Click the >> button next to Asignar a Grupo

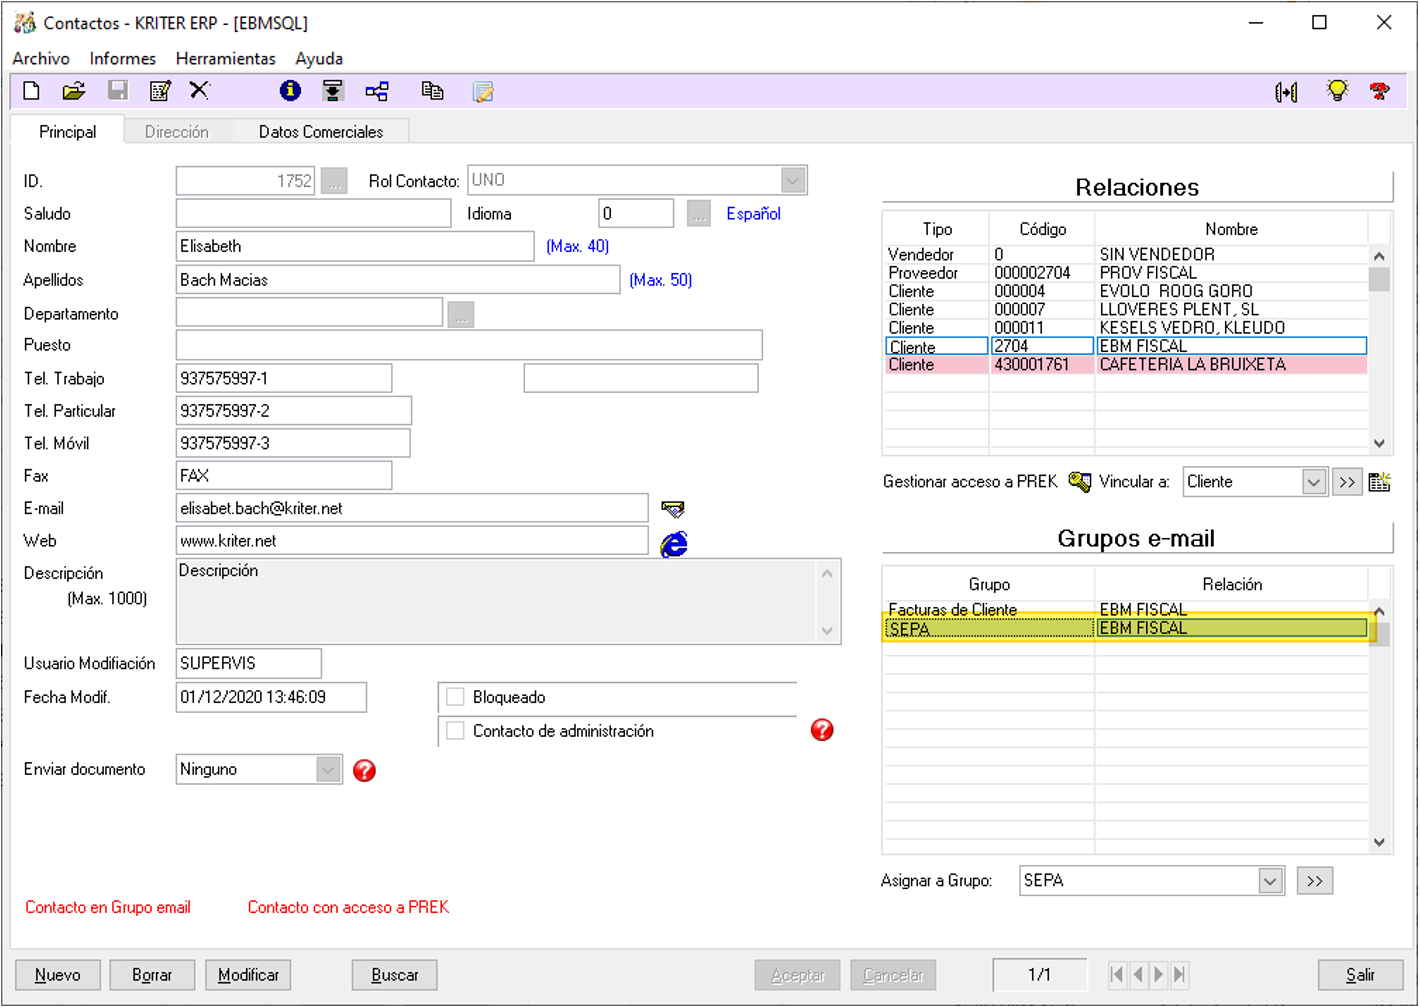tap(1315, 881)
